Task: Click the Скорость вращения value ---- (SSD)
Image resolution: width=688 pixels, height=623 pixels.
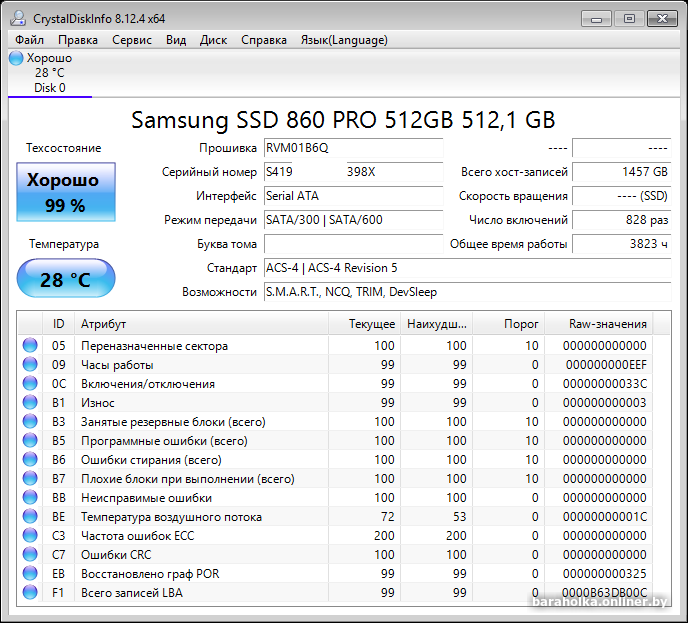Action: coord(622,196)
